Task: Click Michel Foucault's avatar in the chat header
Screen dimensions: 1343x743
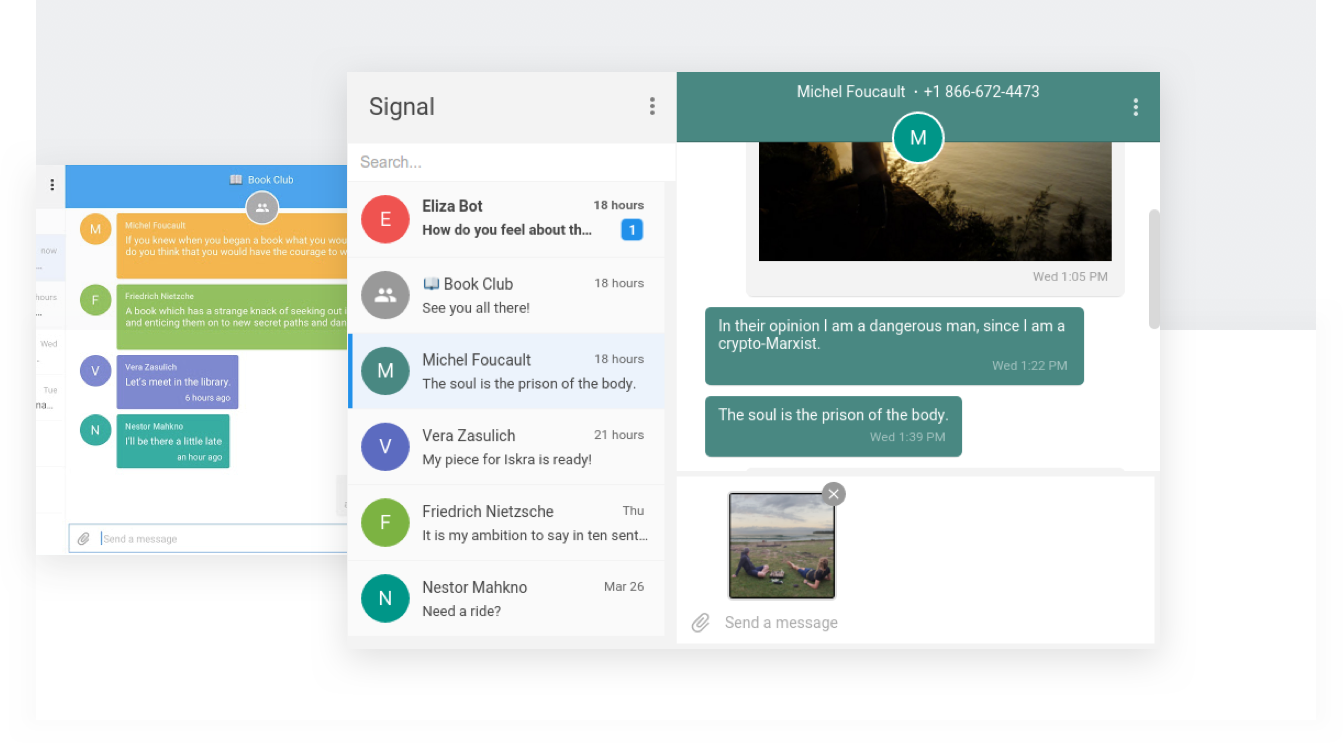Action: click(918, 138)
